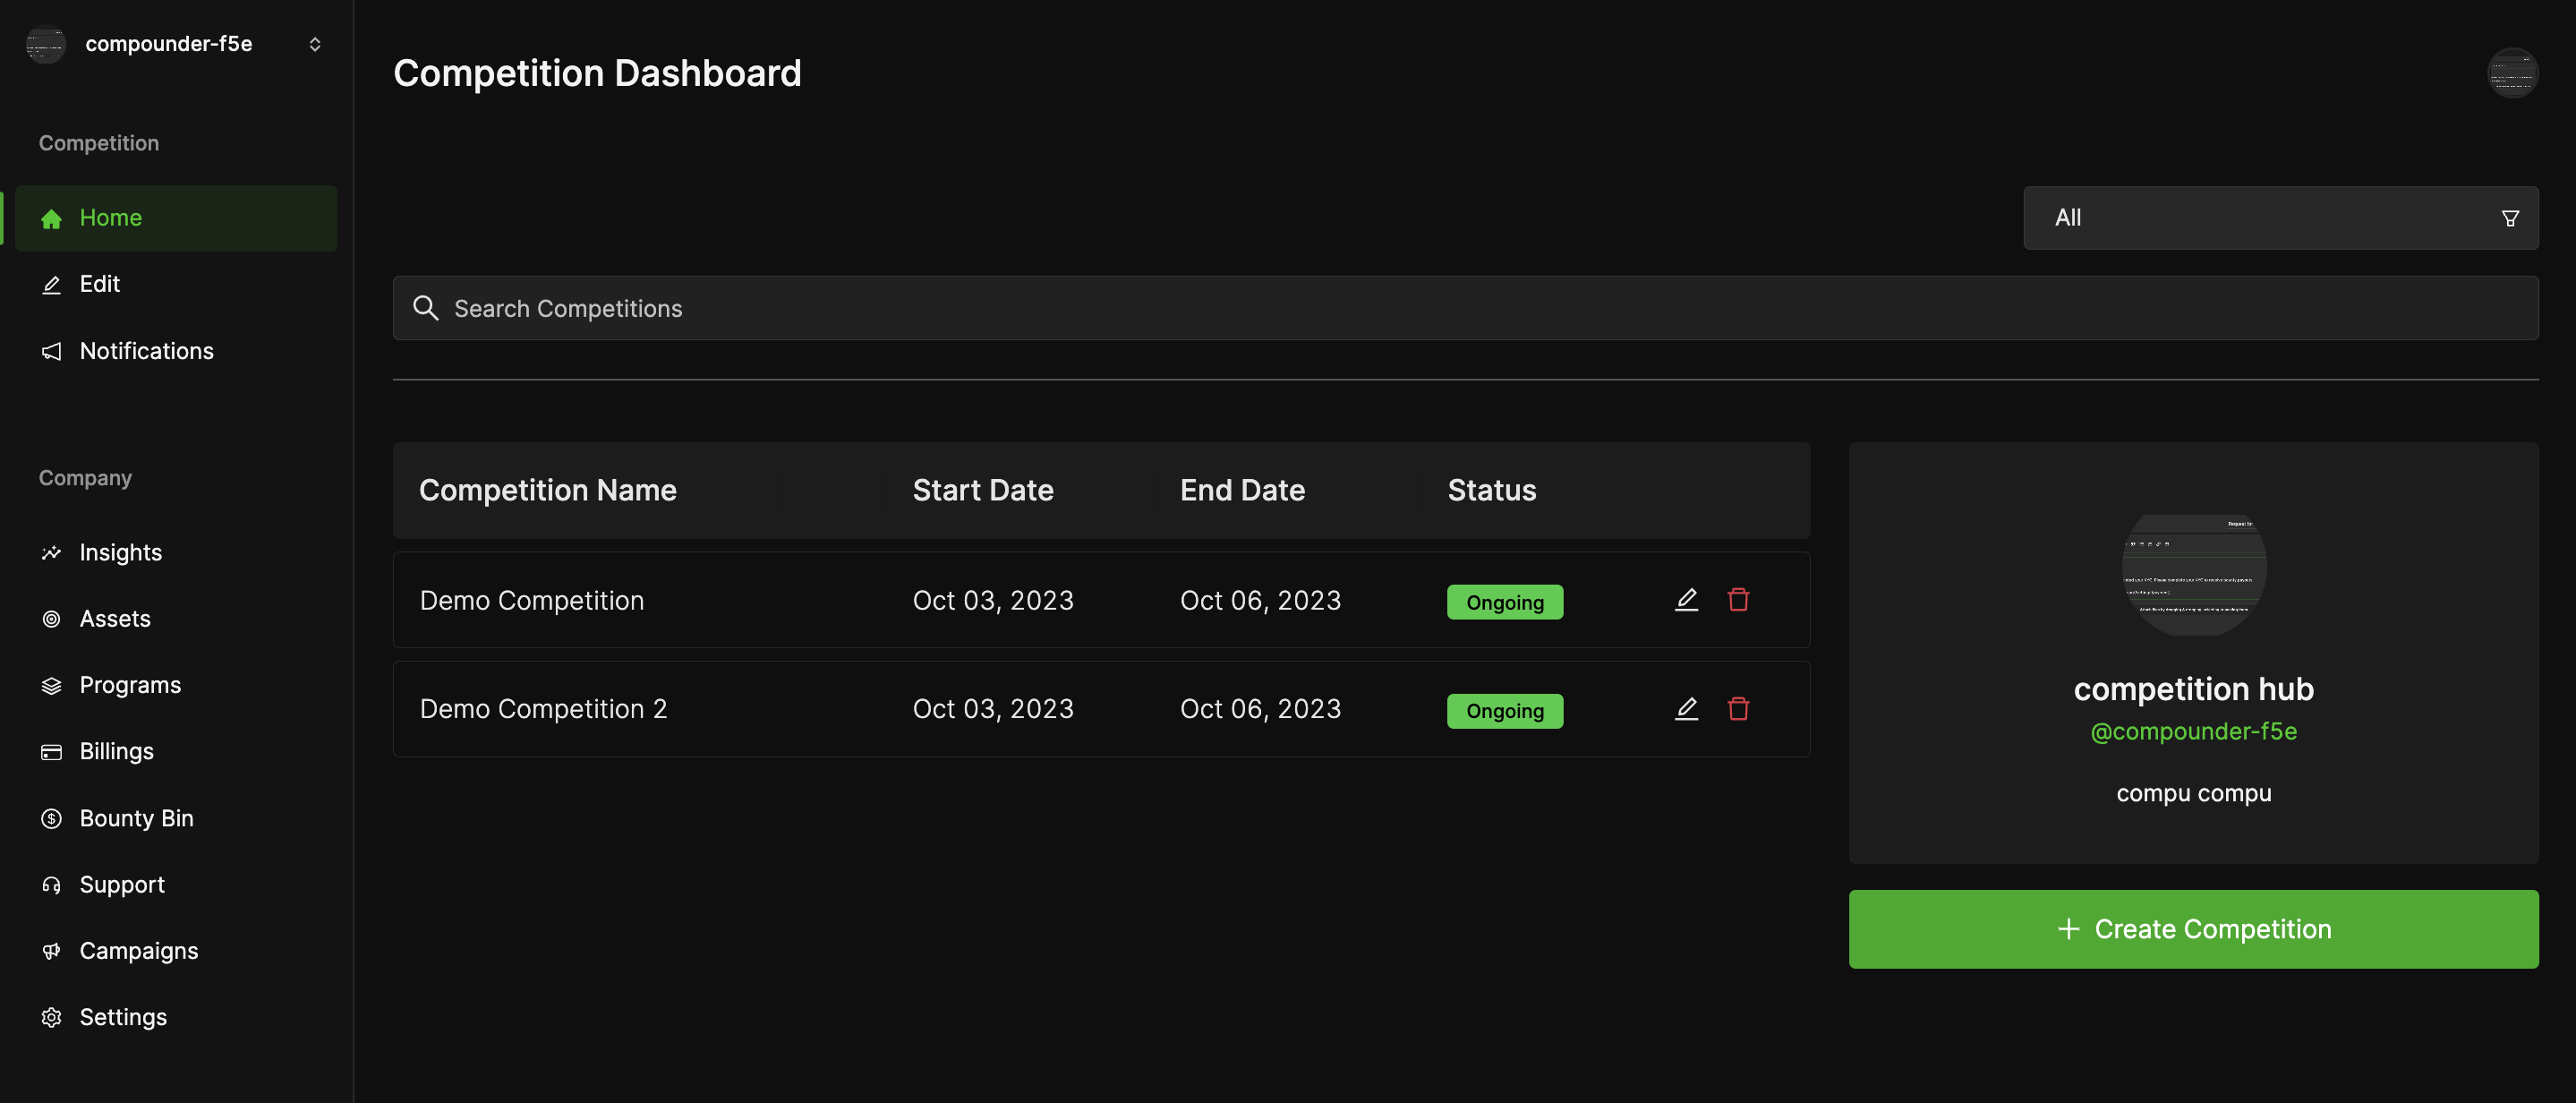Click the filter funnel icon
This screenshot has width=2576, height=1103.
point(2509,218)
